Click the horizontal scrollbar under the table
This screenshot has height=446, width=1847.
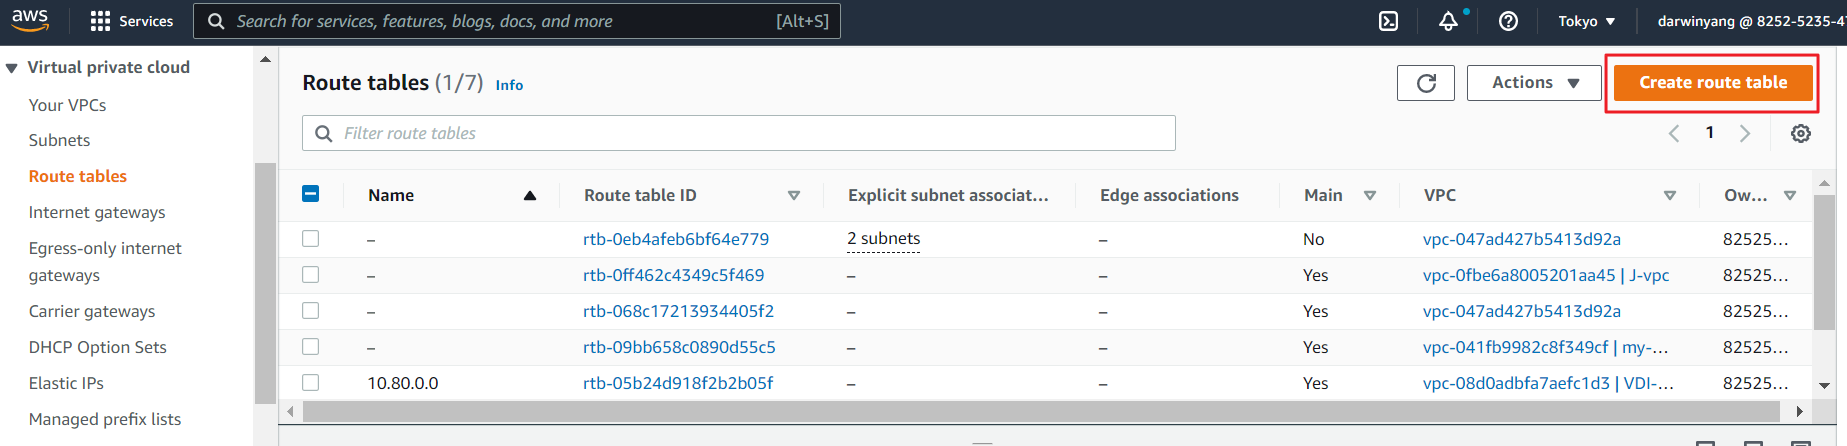point(1040,411)
